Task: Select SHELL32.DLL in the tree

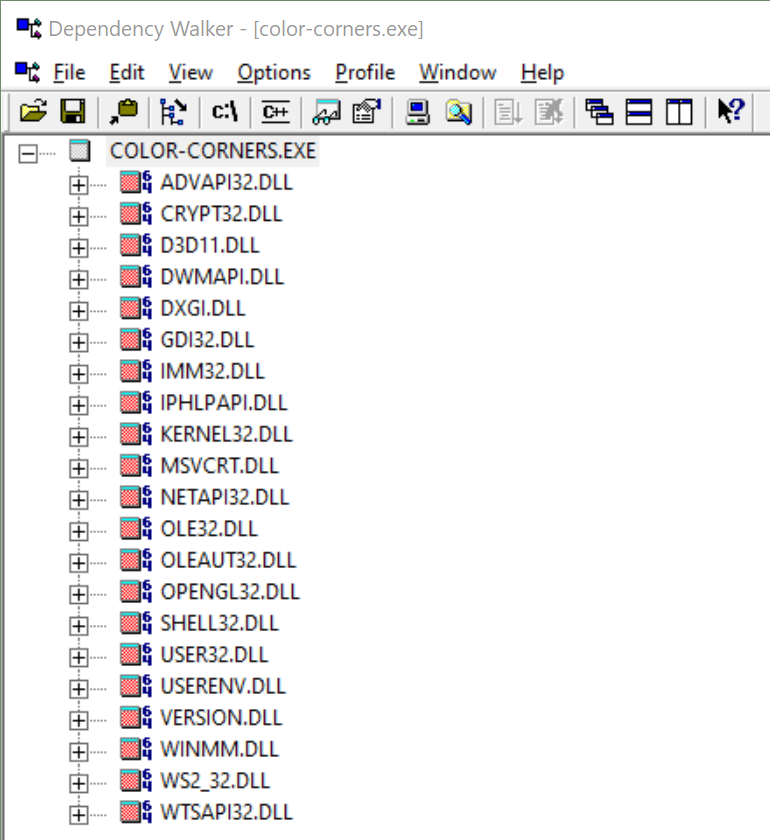Action: [220, 623]
